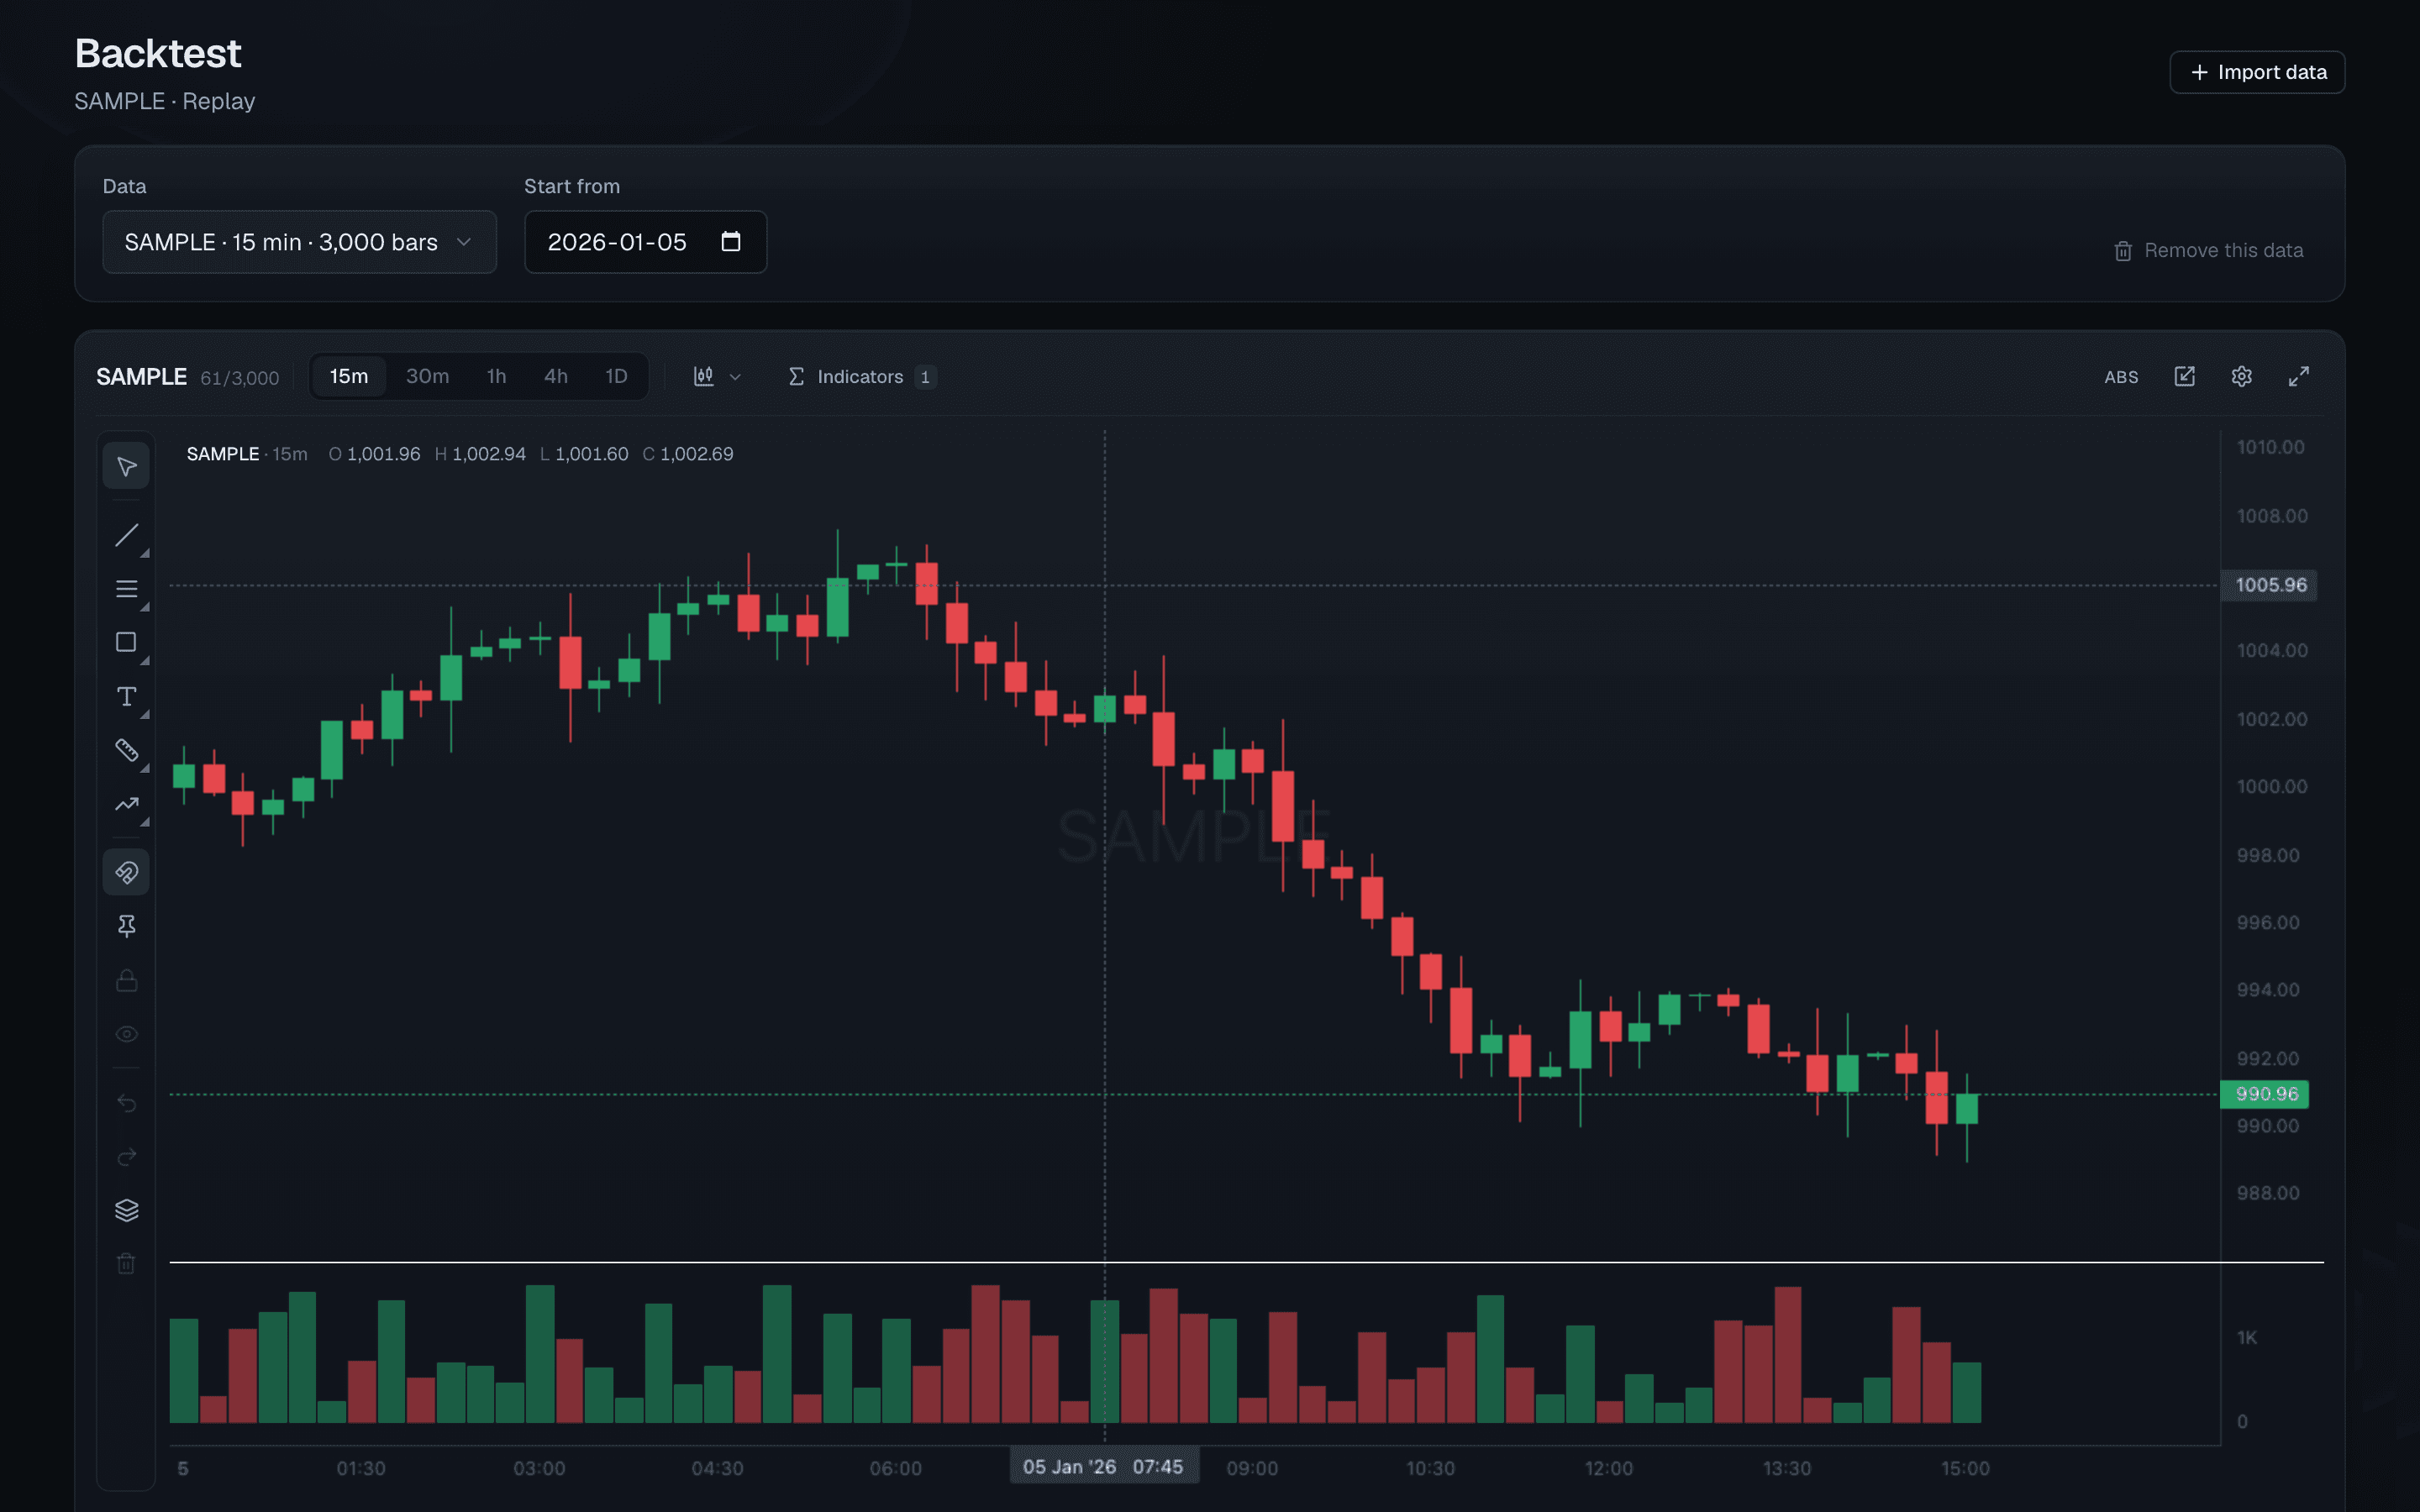
Task: Expand chart to fullscreen
Action: click(x=2299, y=376)
